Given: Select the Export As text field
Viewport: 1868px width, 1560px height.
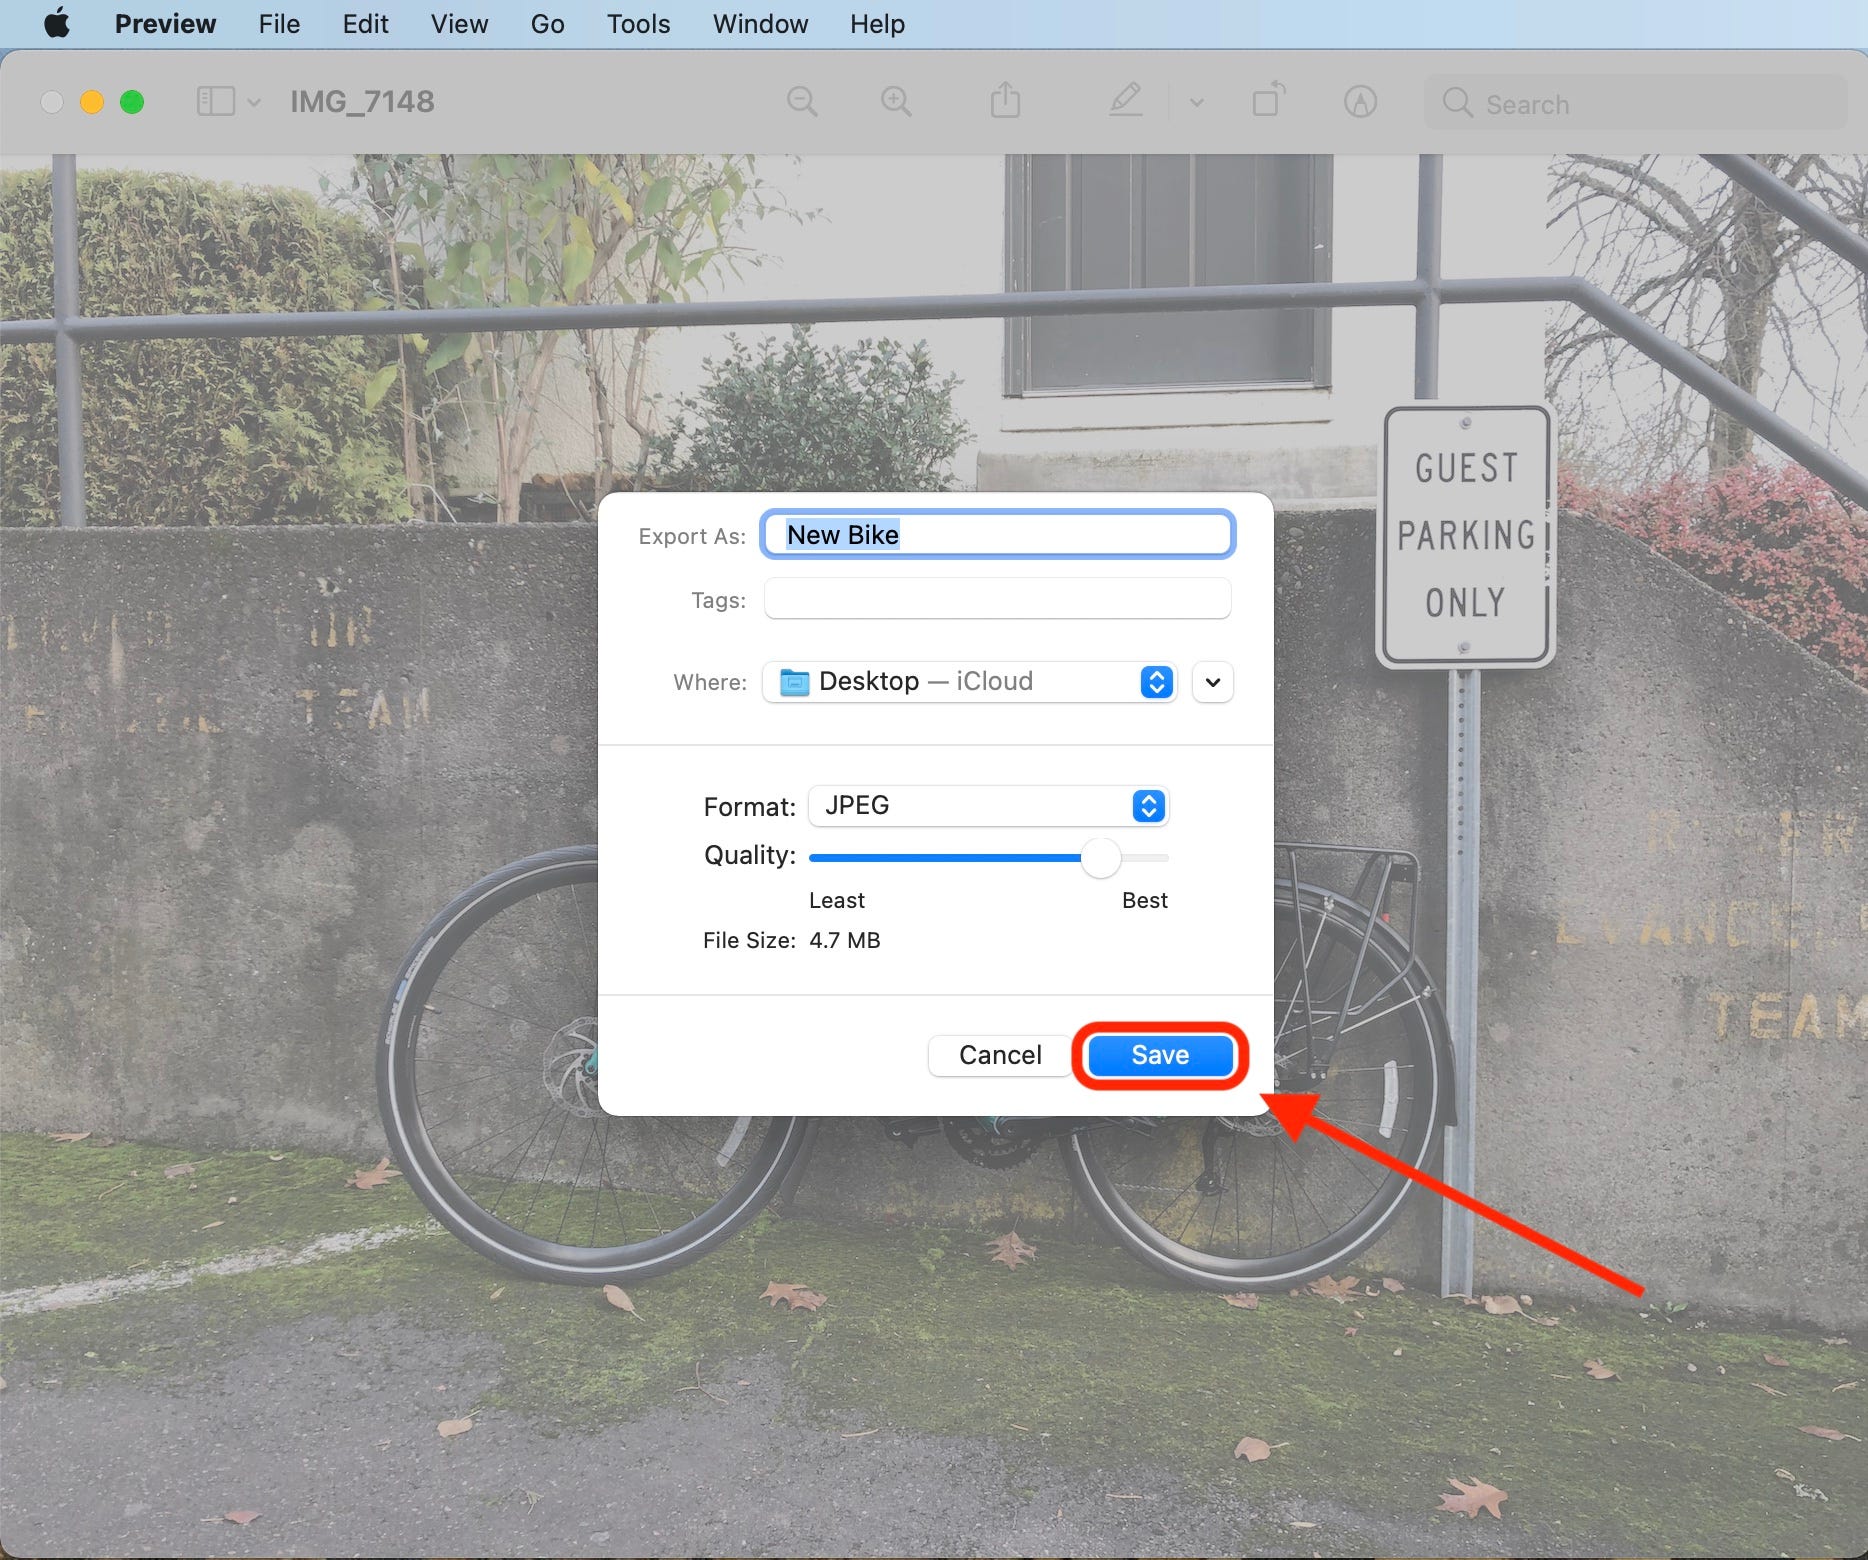Looking at the screenshot, I should 996,534.
